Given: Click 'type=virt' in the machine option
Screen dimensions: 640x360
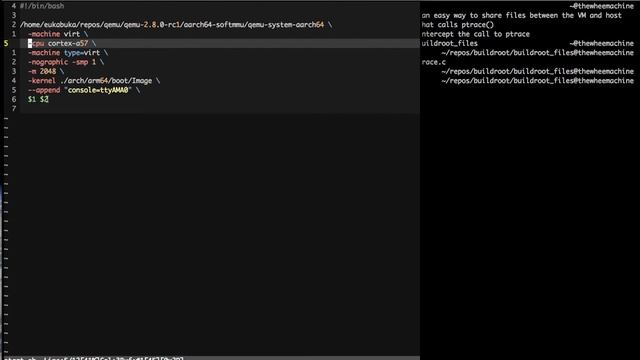Looking at the screenshot, I should pyautogui.click(x=82, y=53).
